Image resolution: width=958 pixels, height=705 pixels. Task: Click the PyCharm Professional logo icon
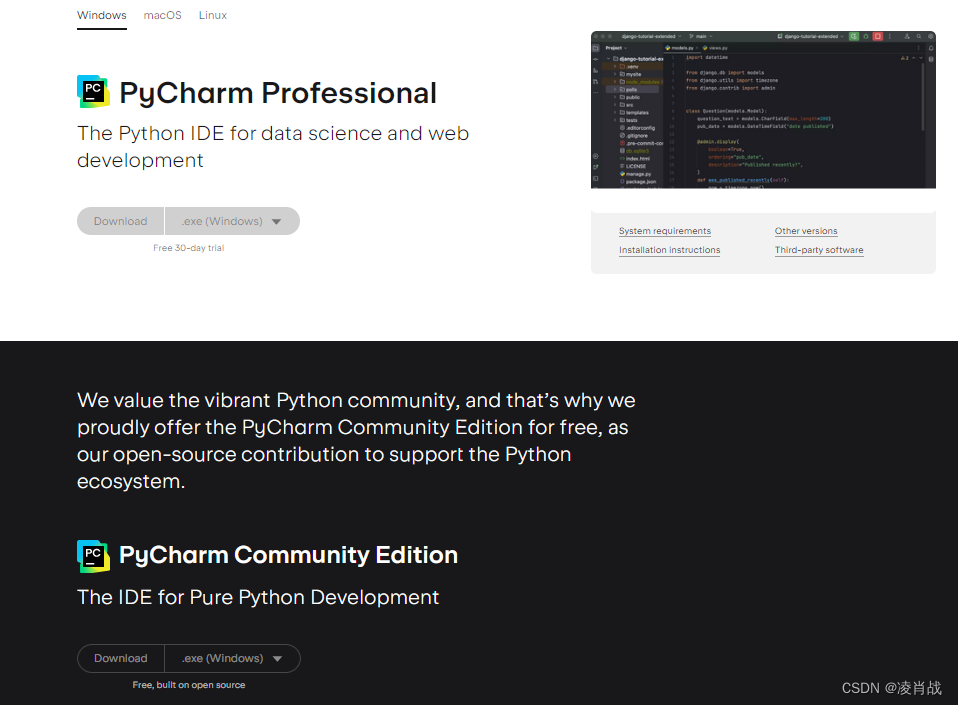(x=93, y=92)
